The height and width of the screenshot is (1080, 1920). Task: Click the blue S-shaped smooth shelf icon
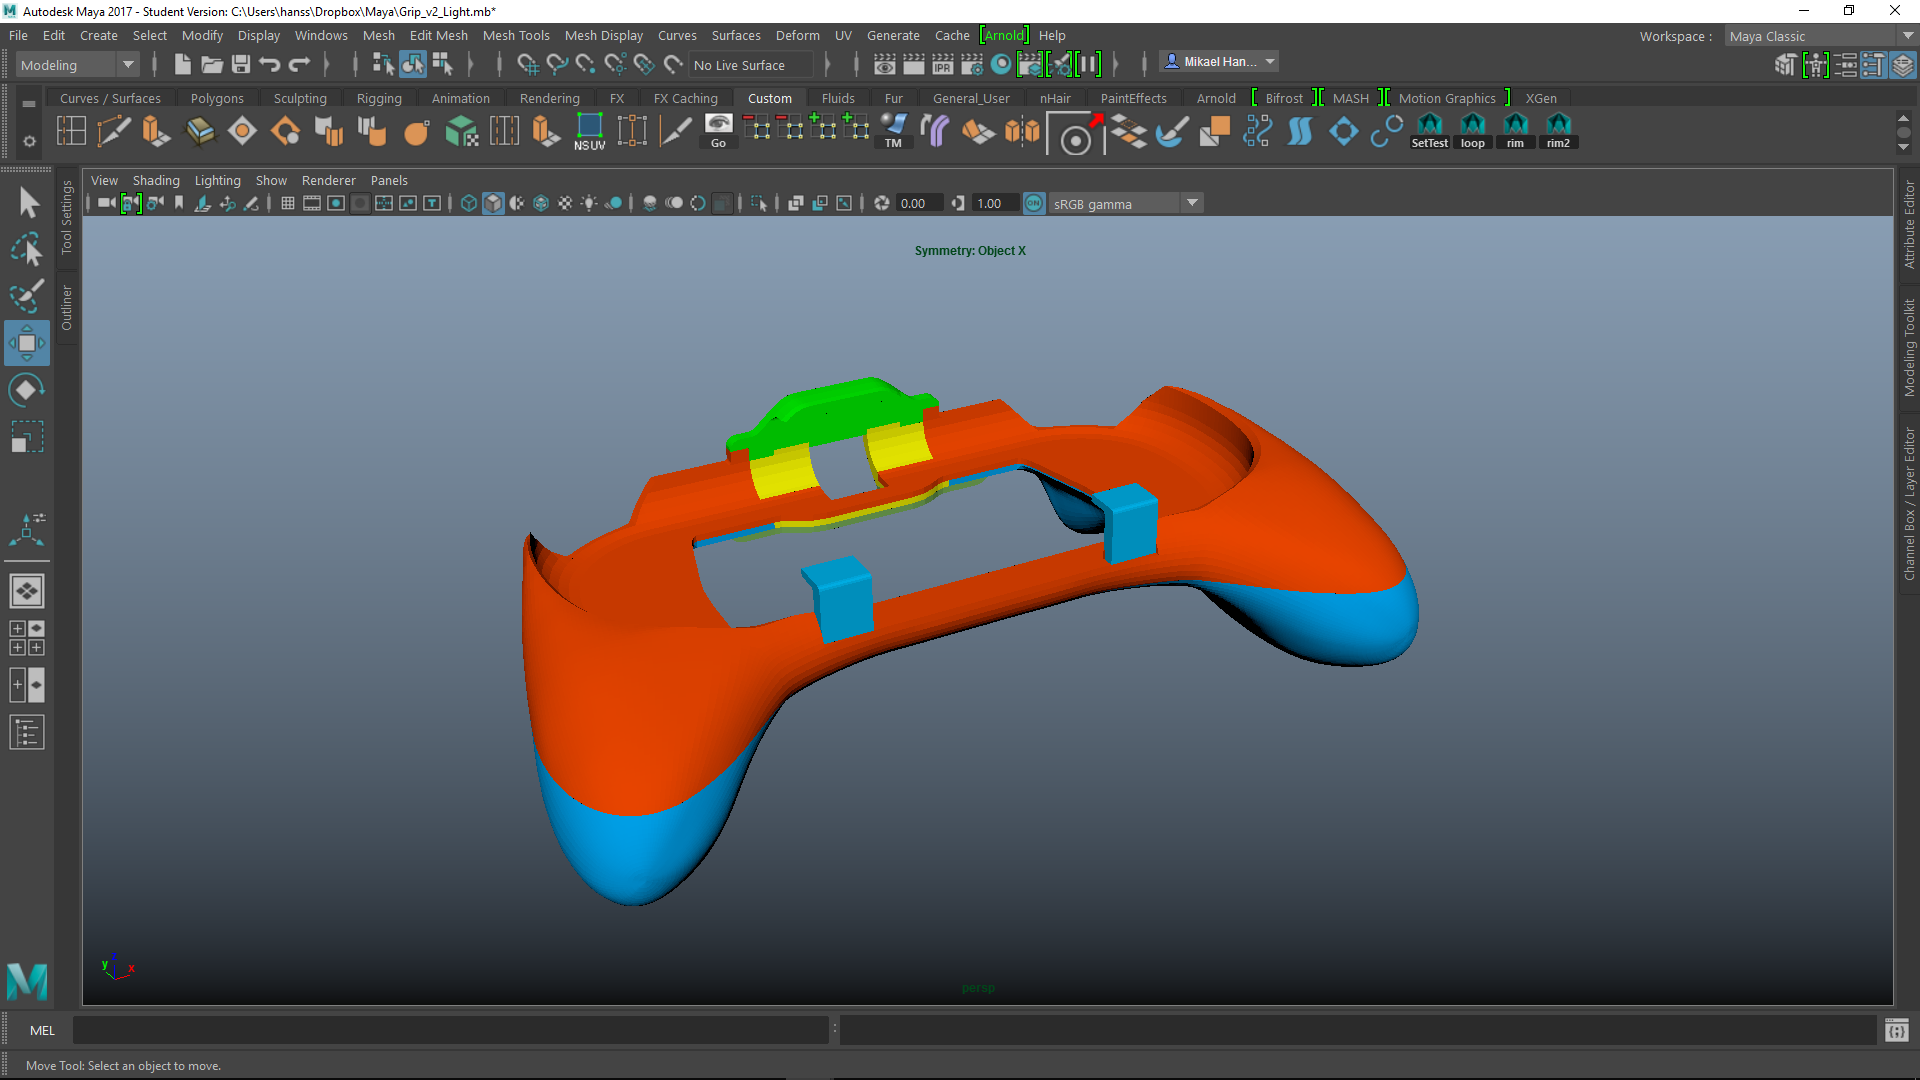(1300, 132)
